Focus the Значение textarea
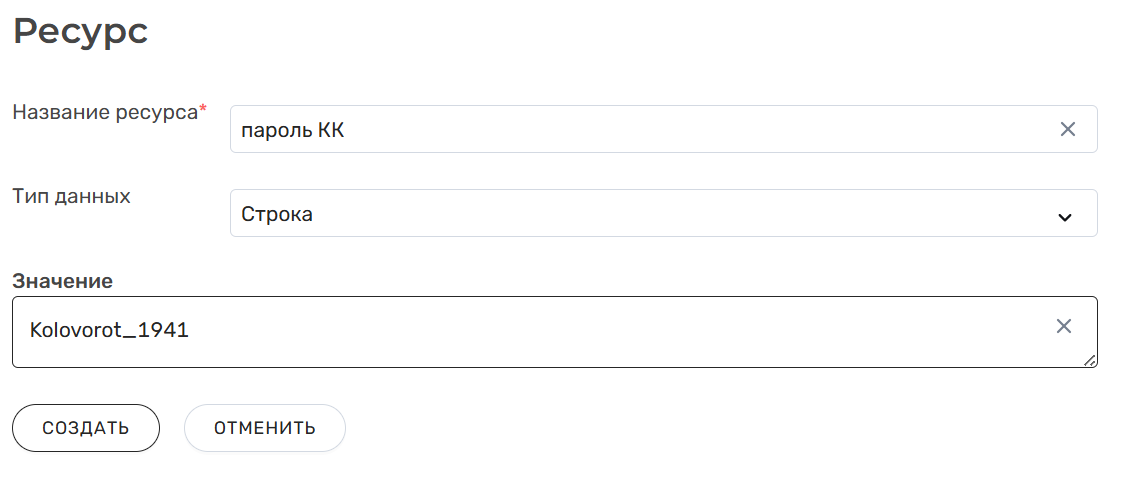1125x477 pixels. (555, 332)
